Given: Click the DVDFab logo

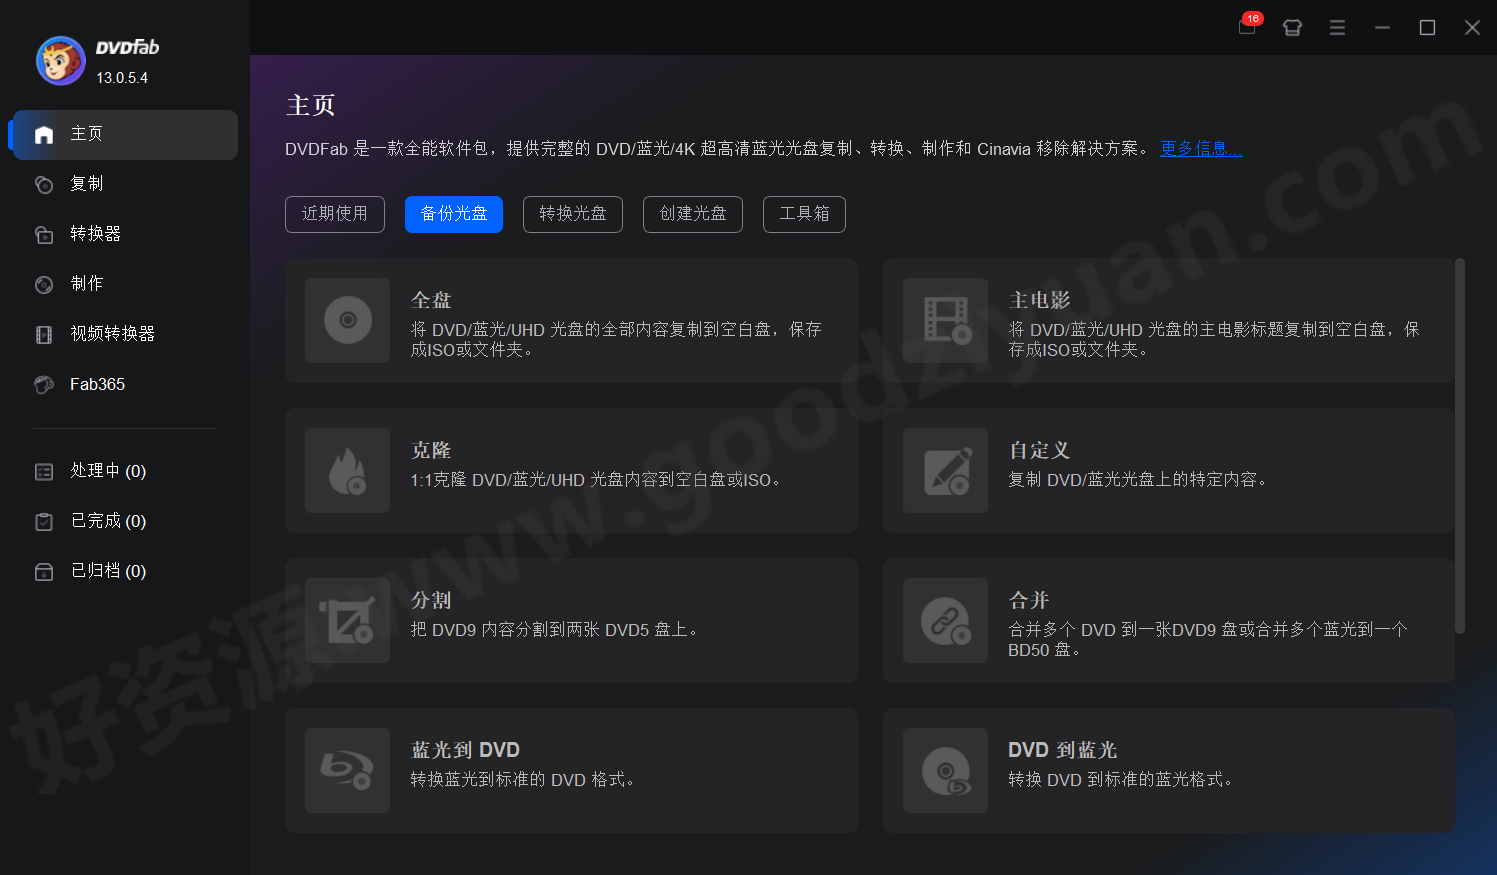Looking at the screenshot, I should 60,60.
